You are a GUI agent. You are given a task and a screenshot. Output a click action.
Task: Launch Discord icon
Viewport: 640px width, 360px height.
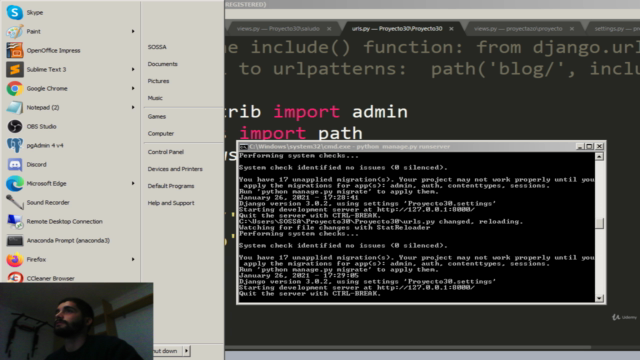[15, 164]
